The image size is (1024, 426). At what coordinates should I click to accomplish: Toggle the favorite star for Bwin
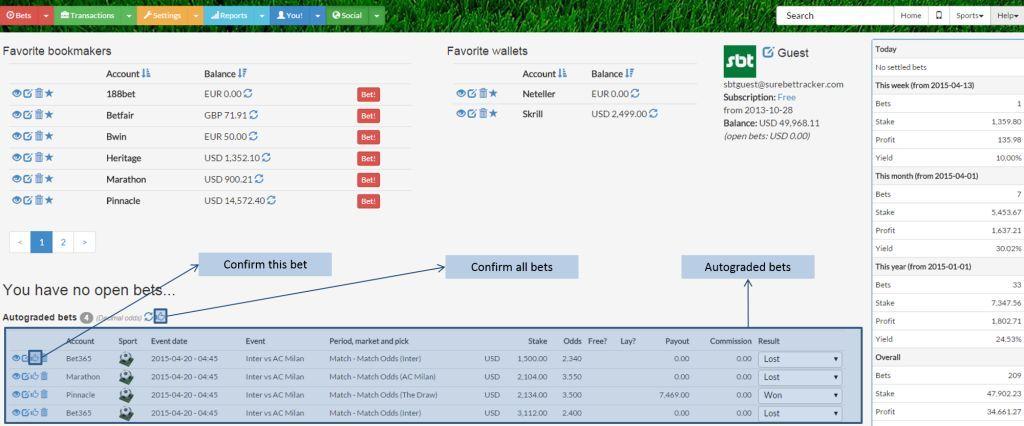(x=49, y=136)
